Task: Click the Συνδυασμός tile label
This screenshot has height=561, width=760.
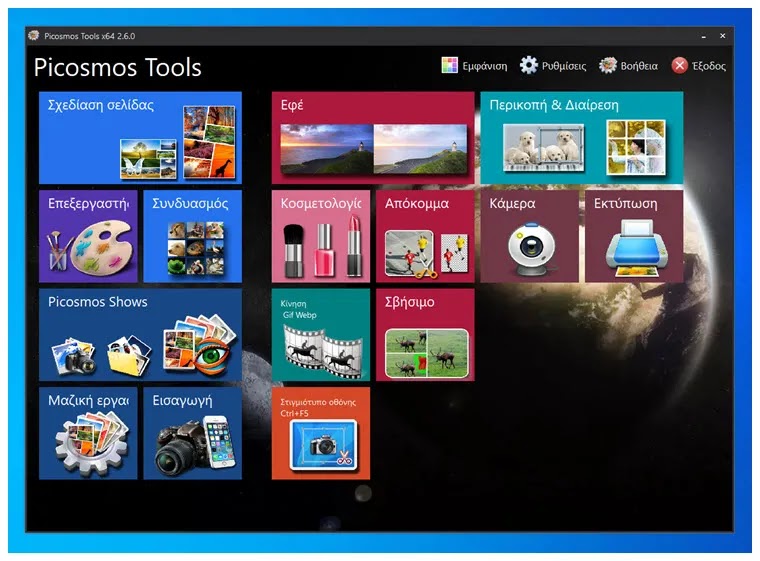Action: [x=190, y=203]
